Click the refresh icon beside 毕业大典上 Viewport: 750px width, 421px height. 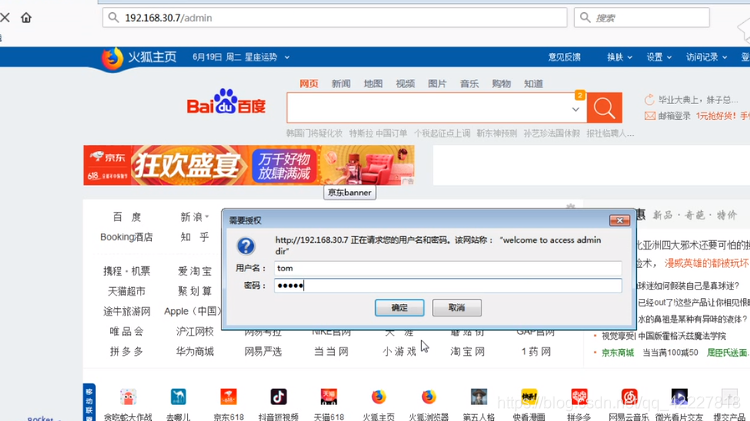coord(649,100)
